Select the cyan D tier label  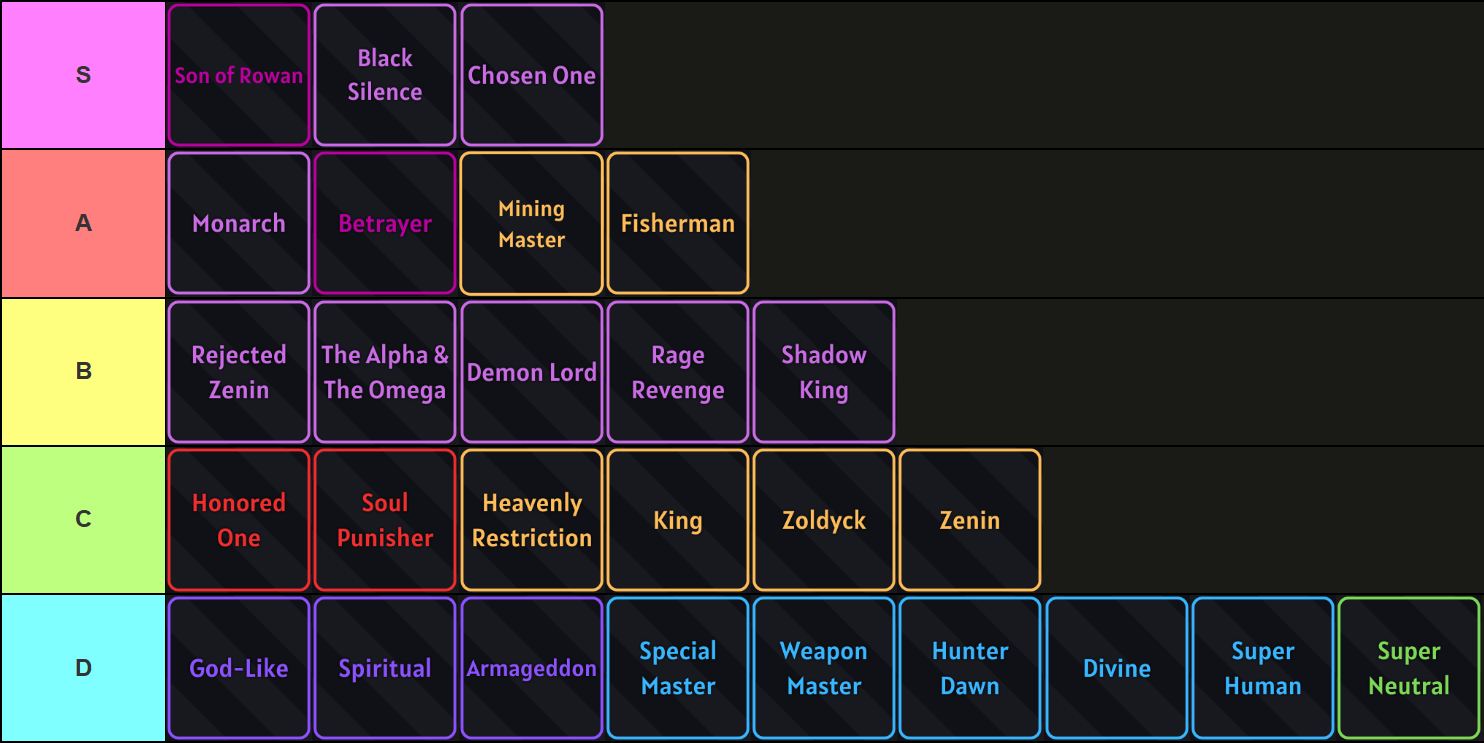coord(83,668)
